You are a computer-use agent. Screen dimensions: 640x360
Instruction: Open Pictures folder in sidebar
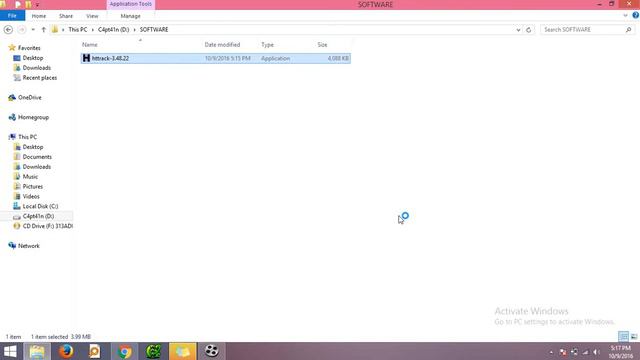coord(33,187)
